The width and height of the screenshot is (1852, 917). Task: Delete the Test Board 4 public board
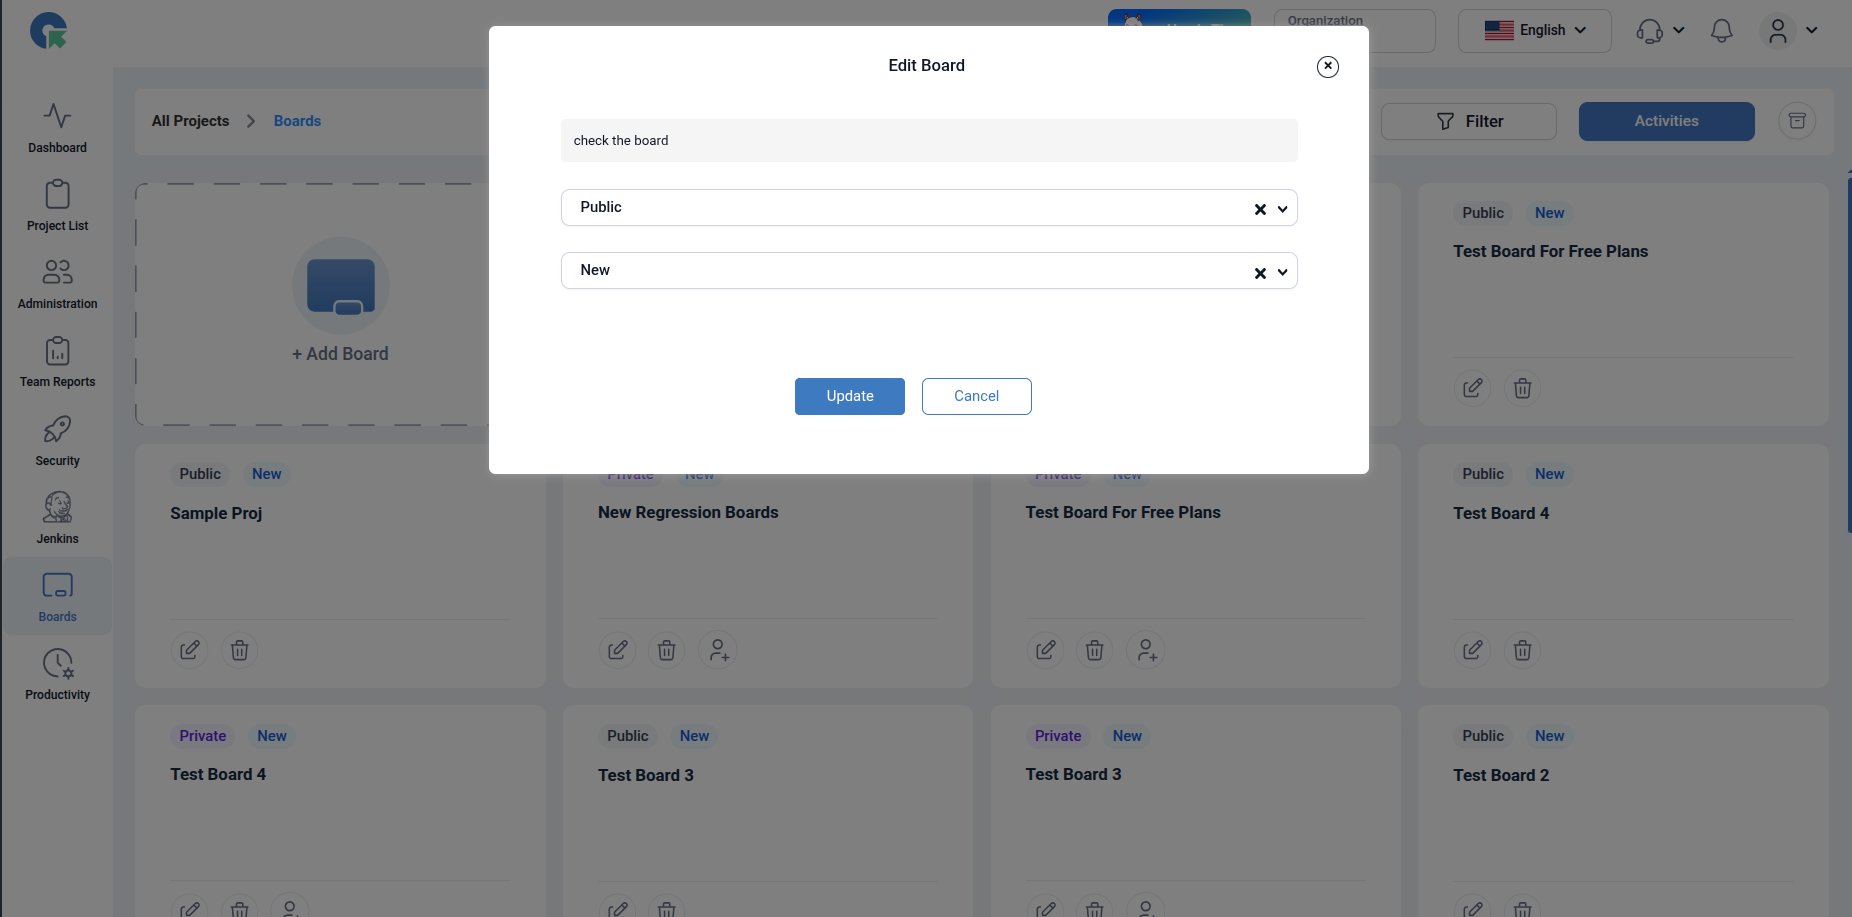(1522, 650)
